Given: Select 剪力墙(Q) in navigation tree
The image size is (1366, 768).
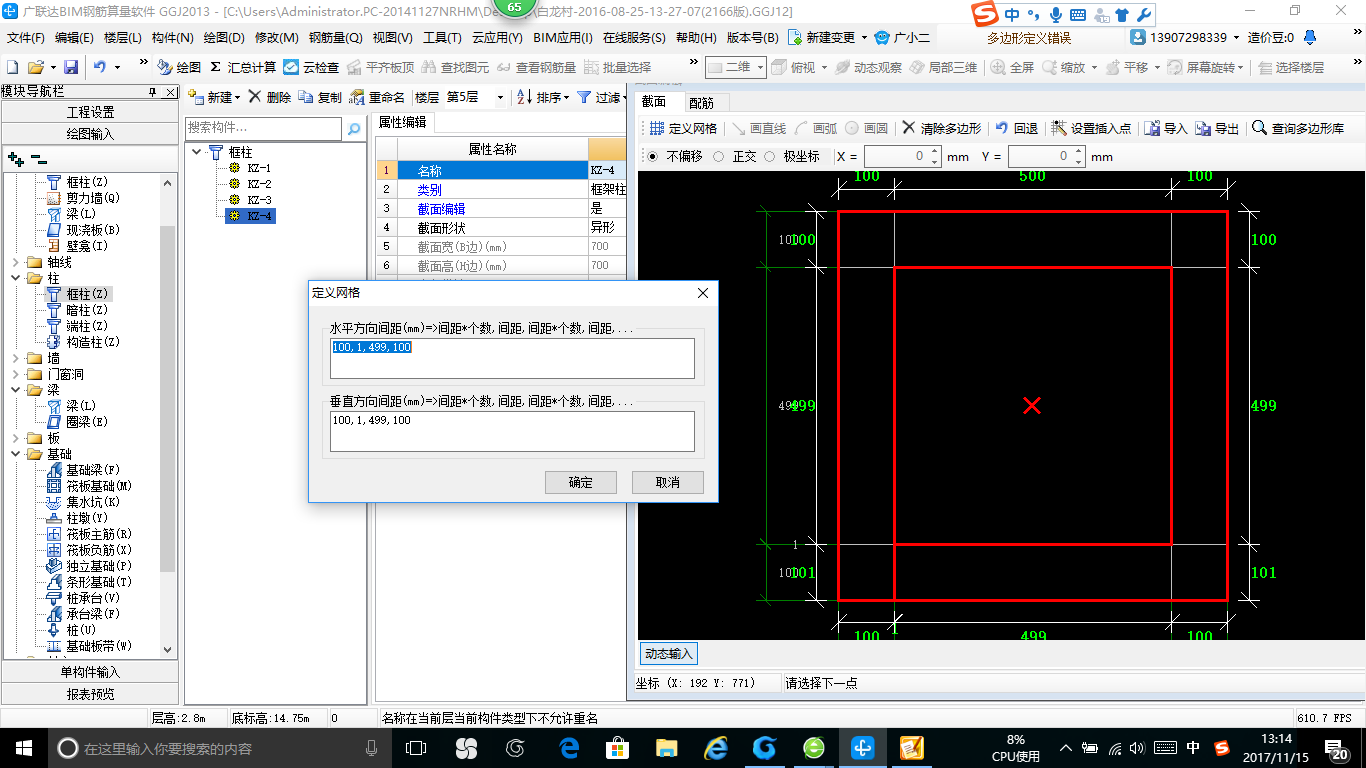Looking at the screenshot, I should coord(92,198).
